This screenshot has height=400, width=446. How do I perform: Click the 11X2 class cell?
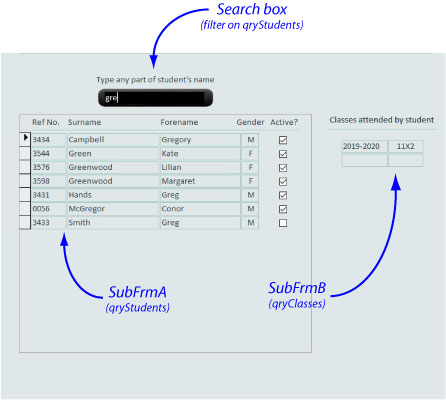406,146
